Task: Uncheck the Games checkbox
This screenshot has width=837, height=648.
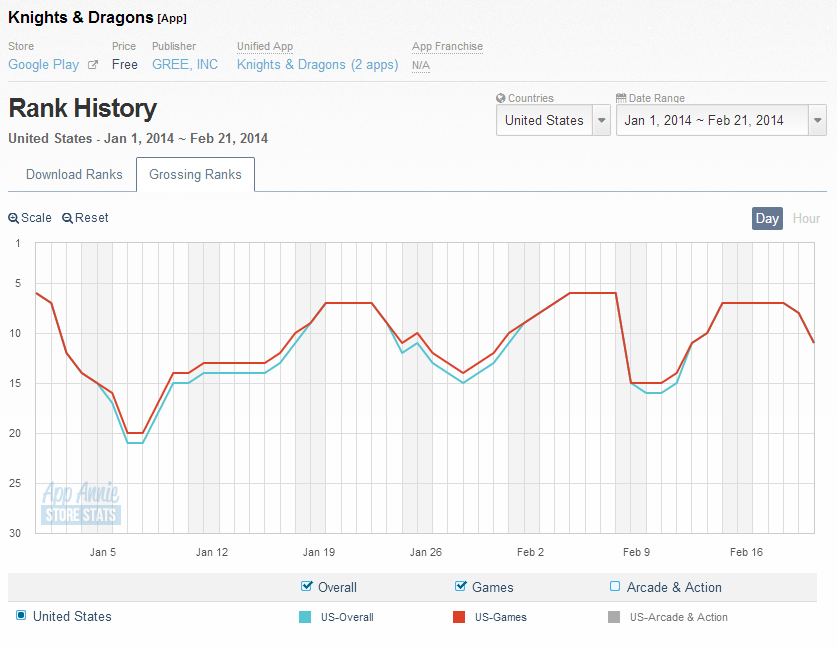Action: click(460, 586)
